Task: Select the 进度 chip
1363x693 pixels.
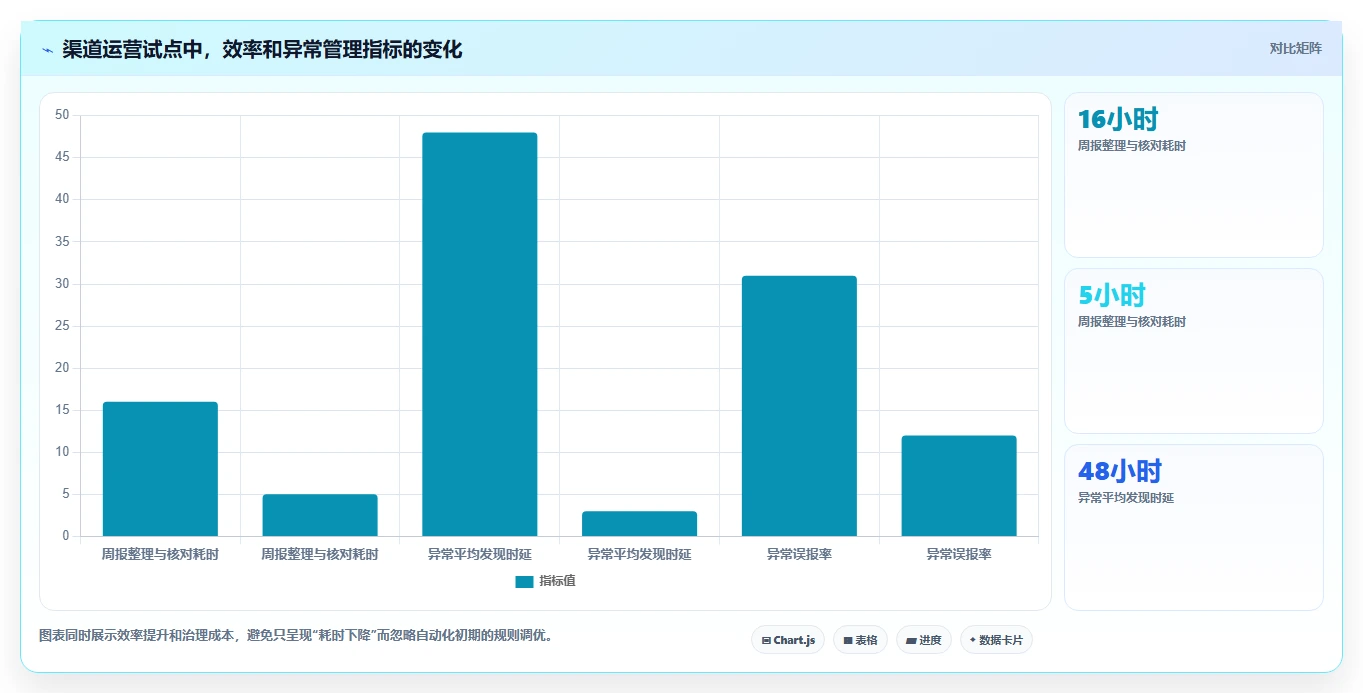Action: pos(924,640)
